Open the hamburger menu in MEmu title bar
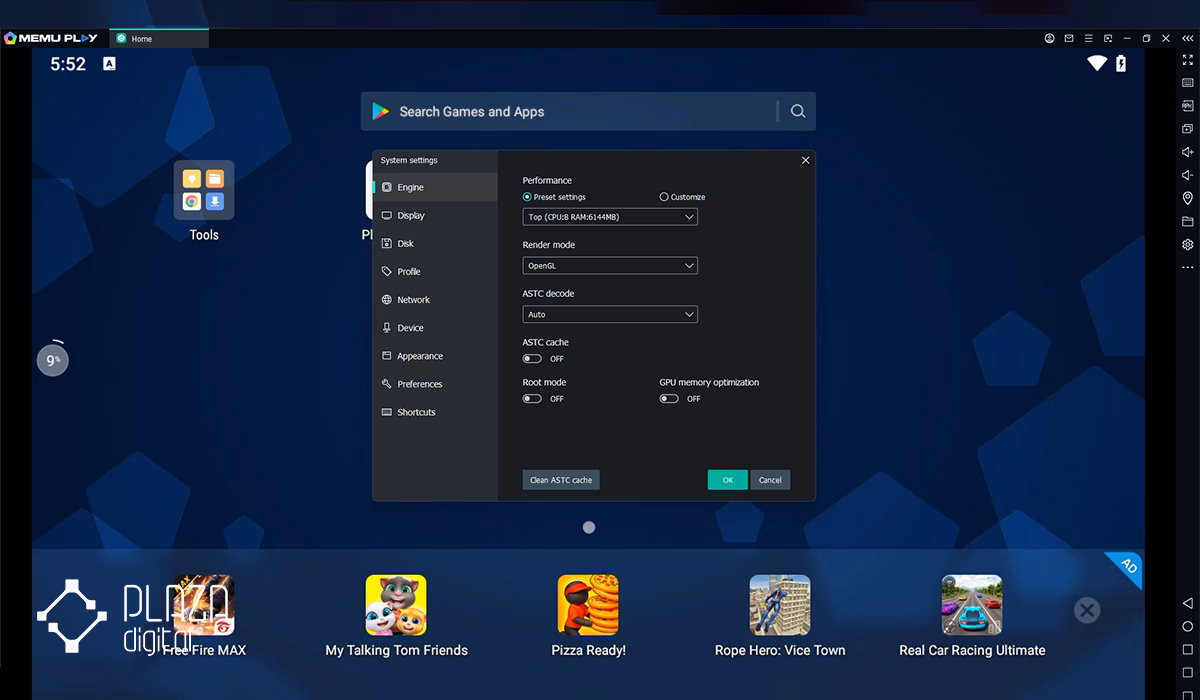Viewport: 1200px width, 700px height. coord(1088,38)
